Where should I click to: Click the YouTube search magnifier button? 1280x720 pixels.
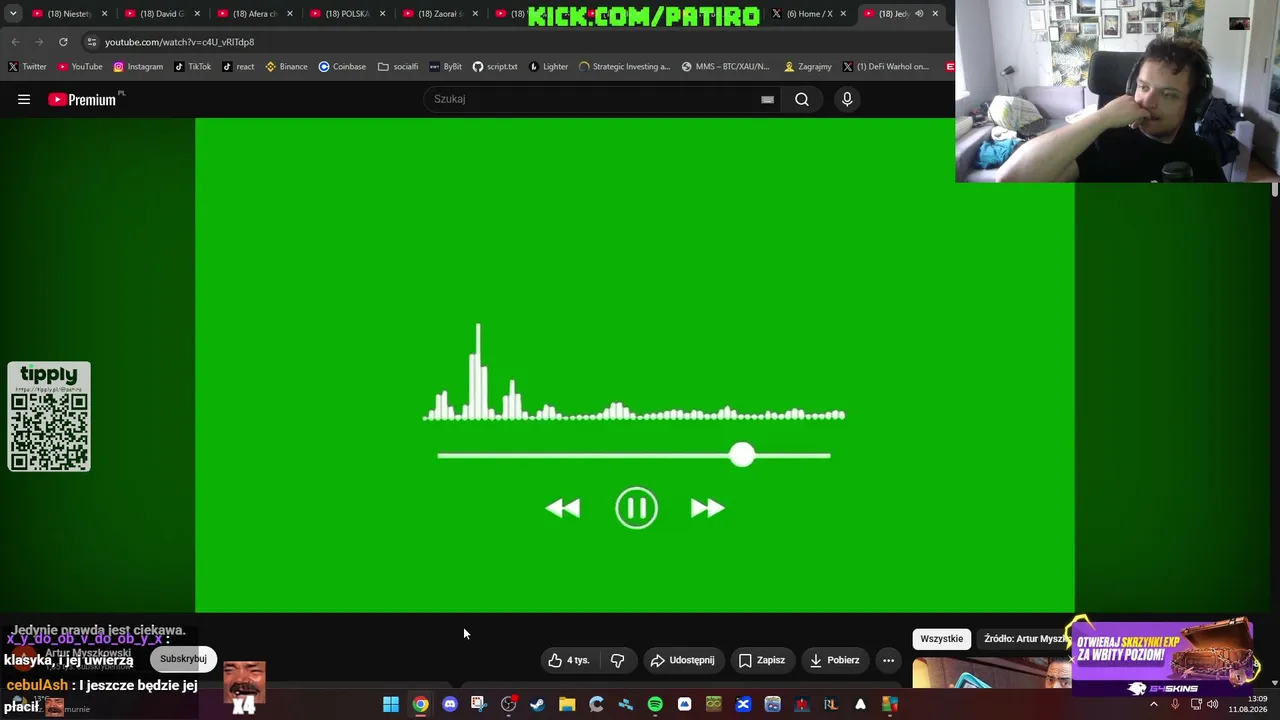(x=802, y=99)
